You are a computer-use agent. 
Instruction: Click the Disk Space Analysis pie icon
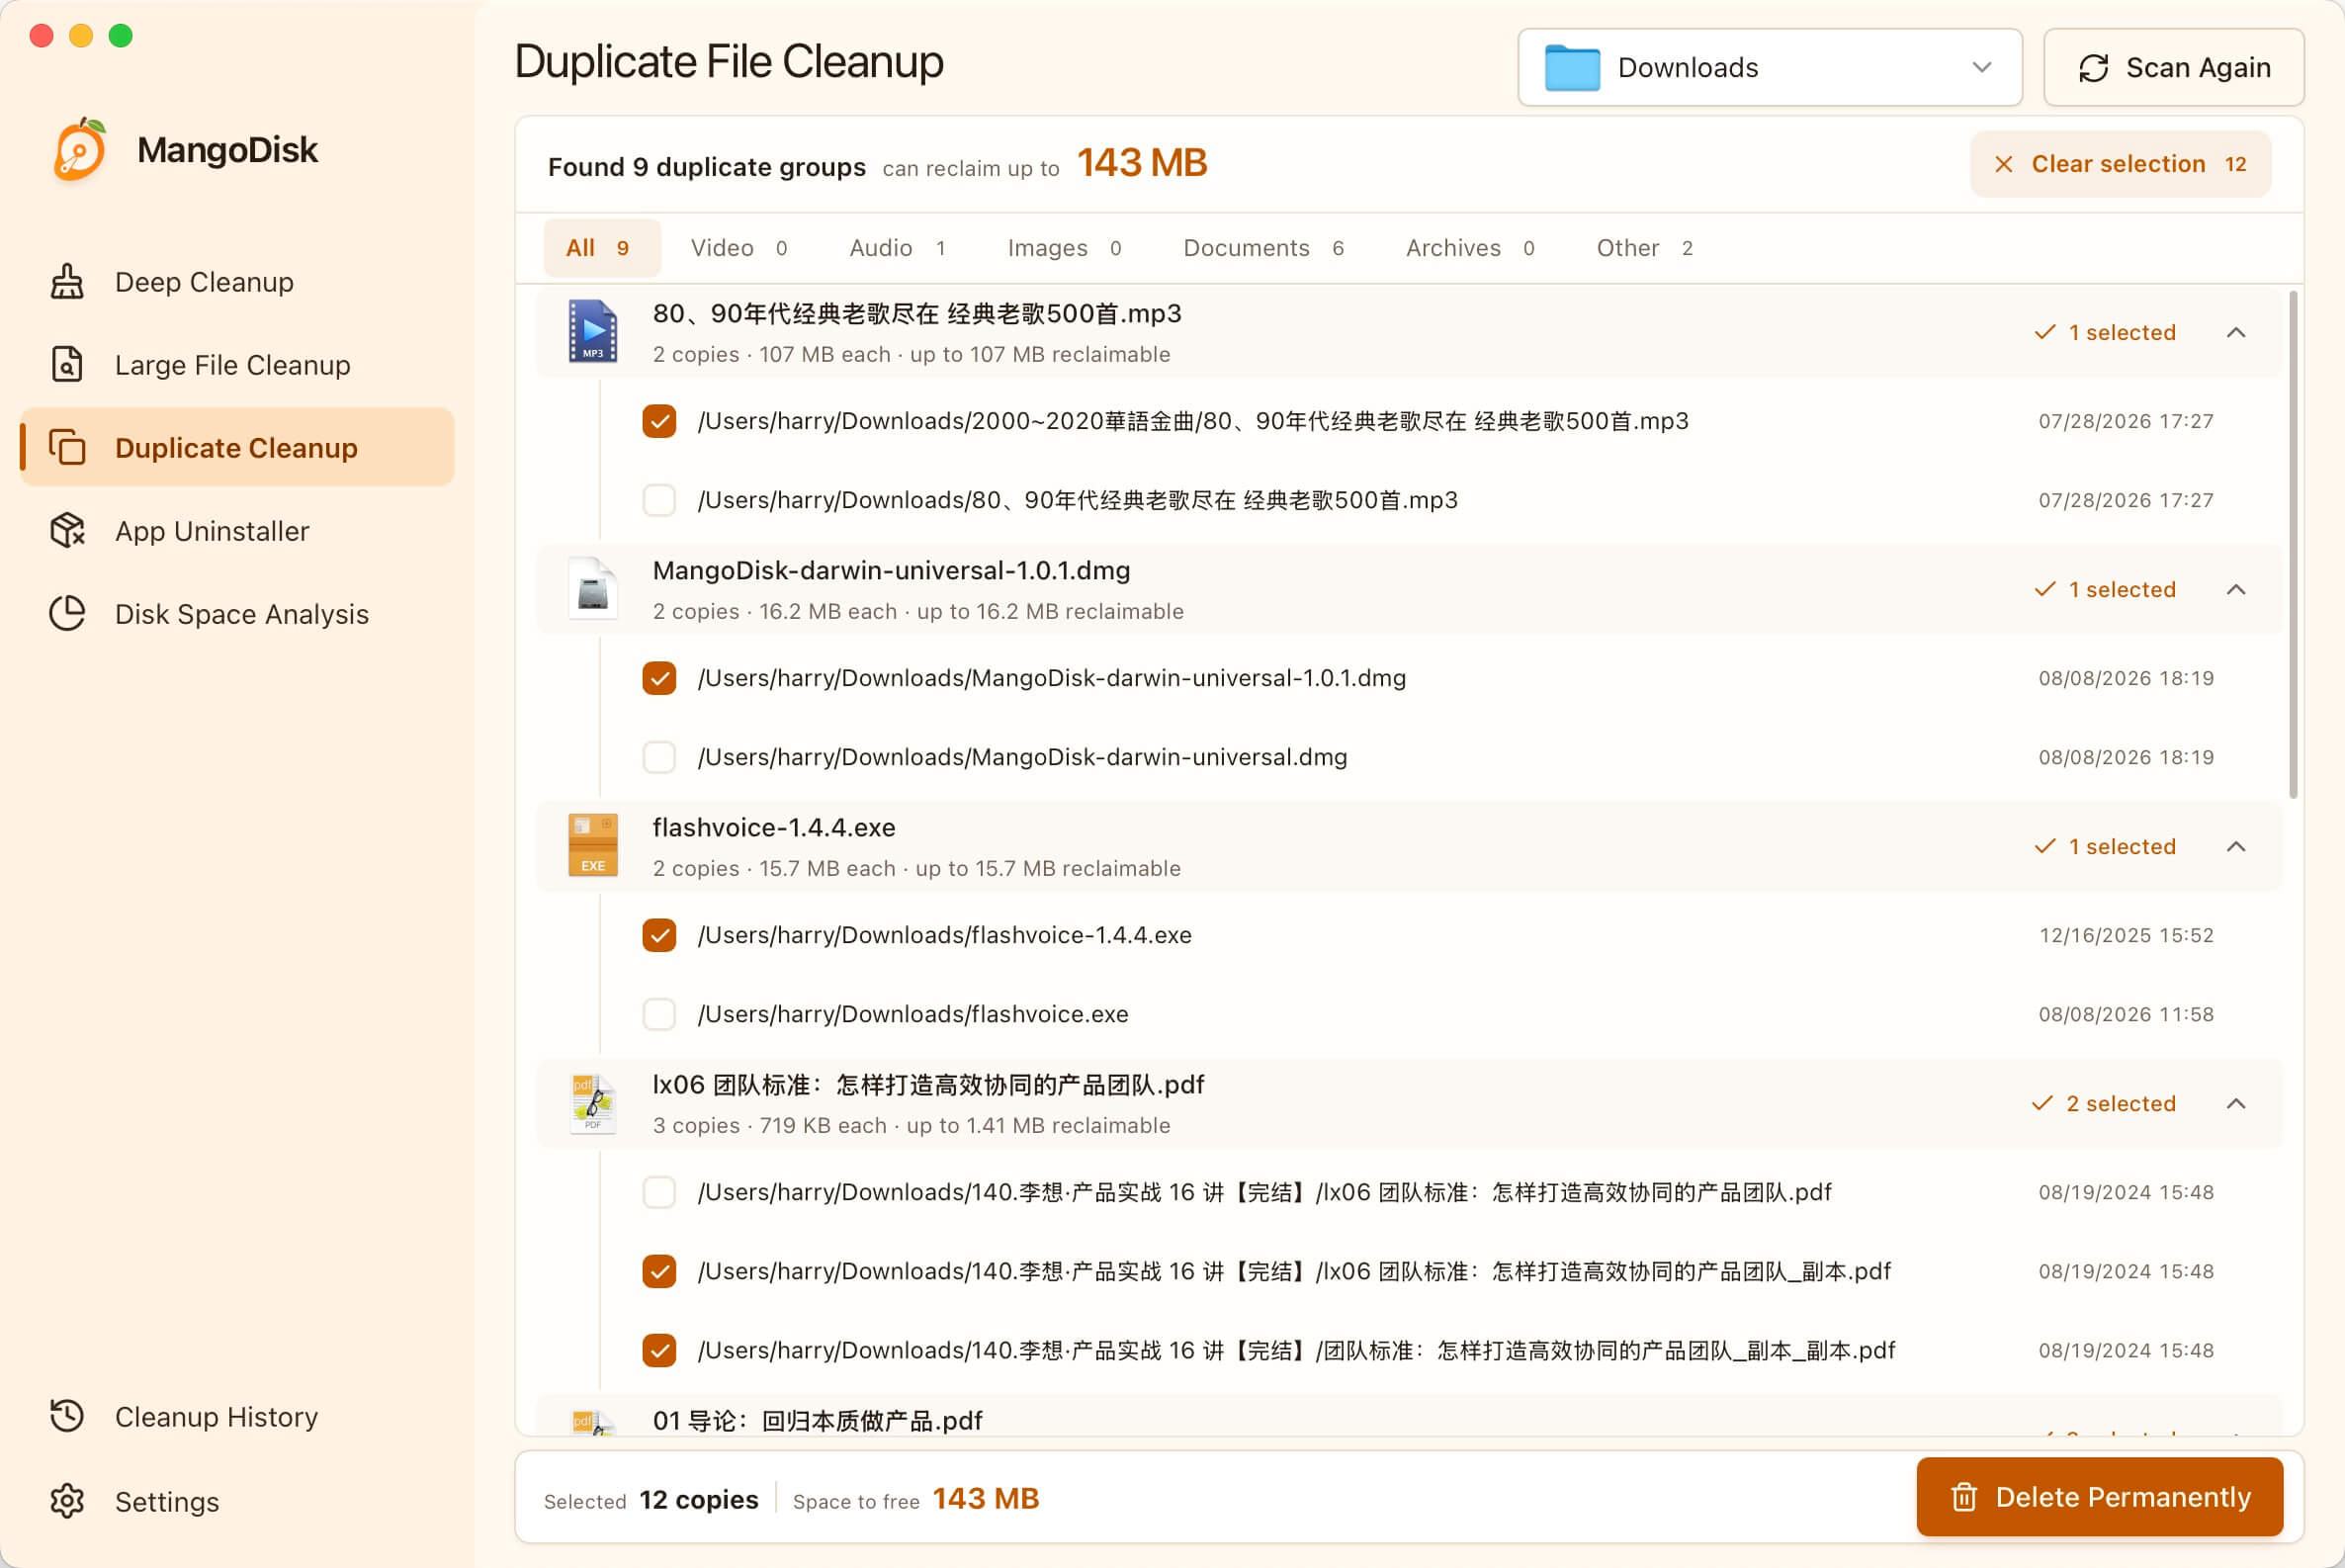pyautogui.click(x=67, y=614)
